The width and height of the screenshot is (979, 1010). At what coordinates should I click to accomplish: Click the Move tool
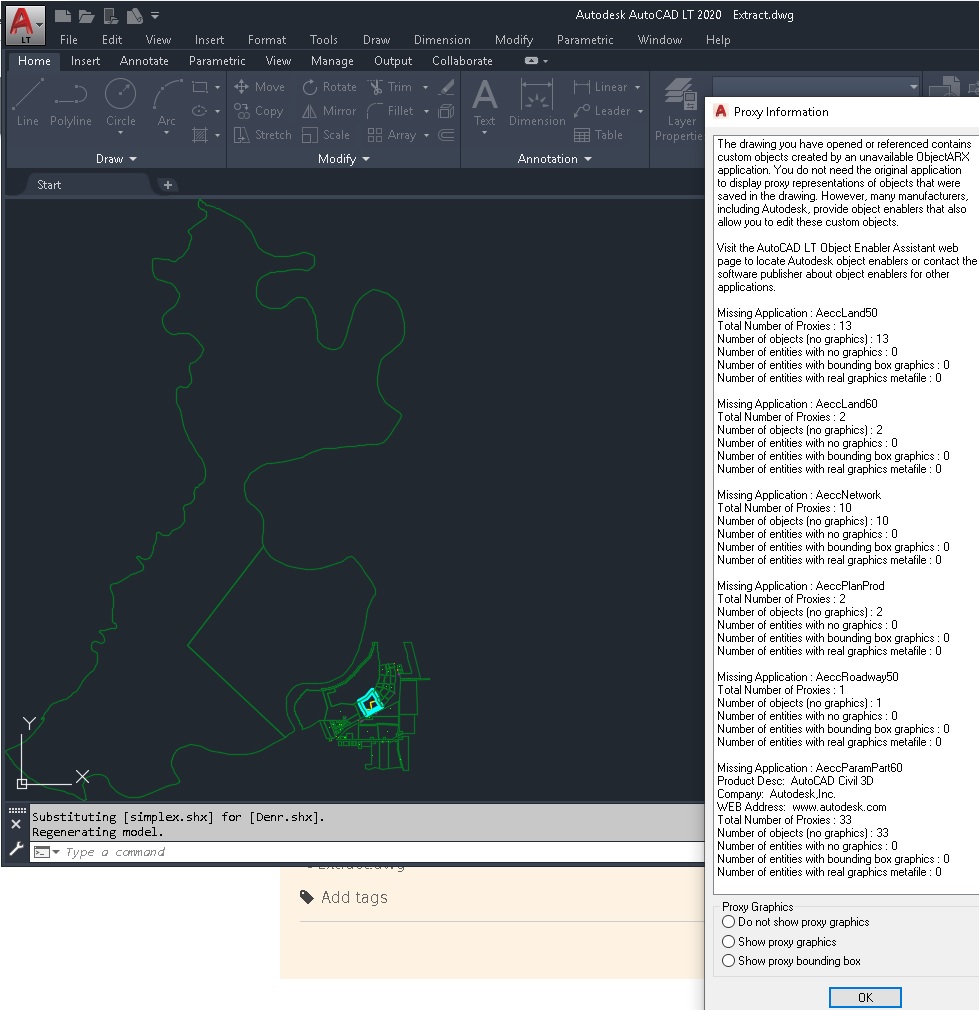coord(260,86)
